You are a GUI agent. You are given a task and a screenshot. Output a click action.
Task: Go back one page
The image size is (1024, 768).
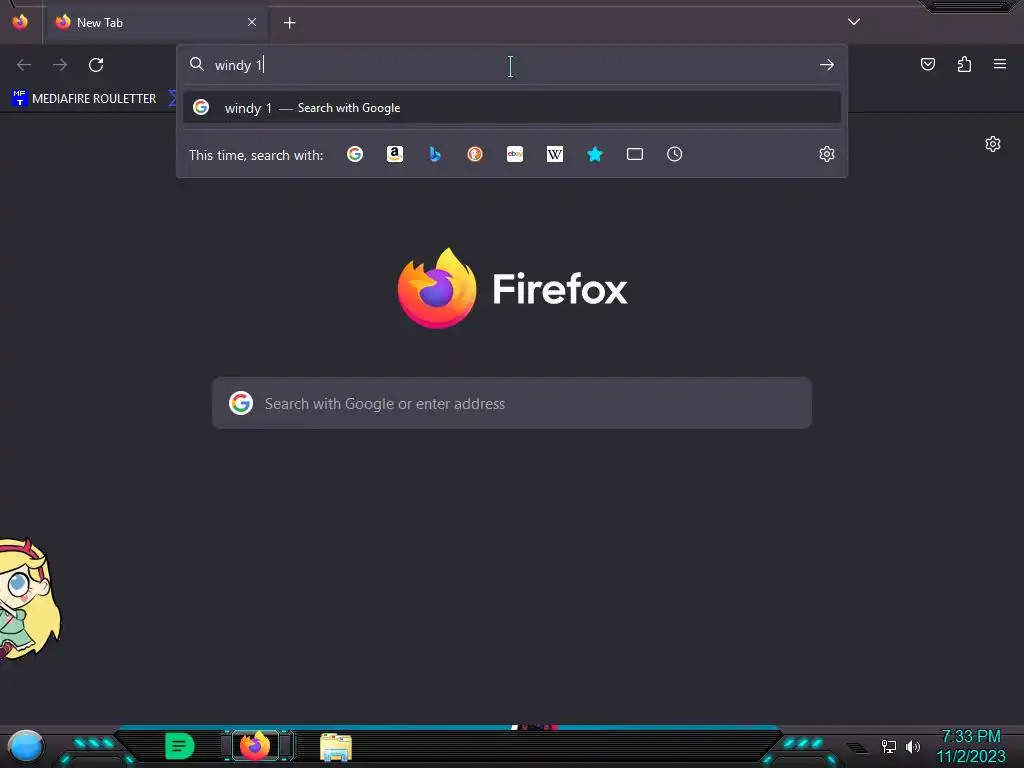click(24, 65)
